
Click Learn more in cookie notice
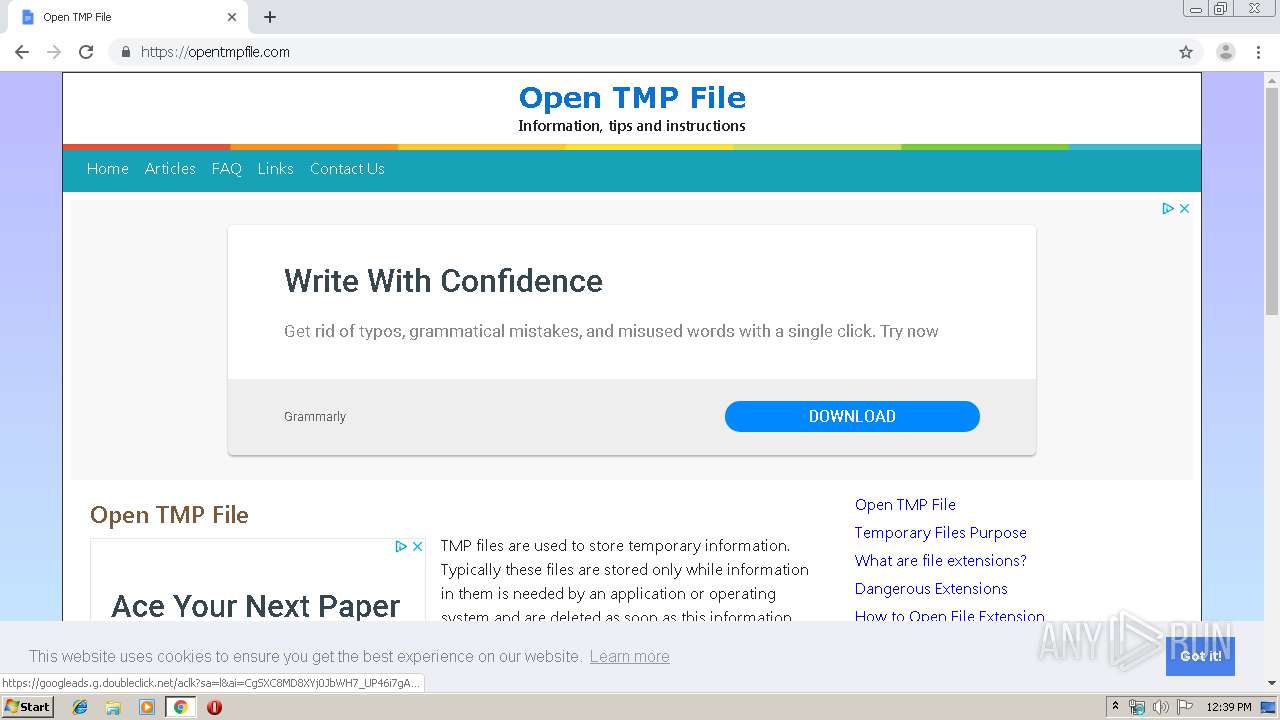pyautogui.click(x=629, y=657)
